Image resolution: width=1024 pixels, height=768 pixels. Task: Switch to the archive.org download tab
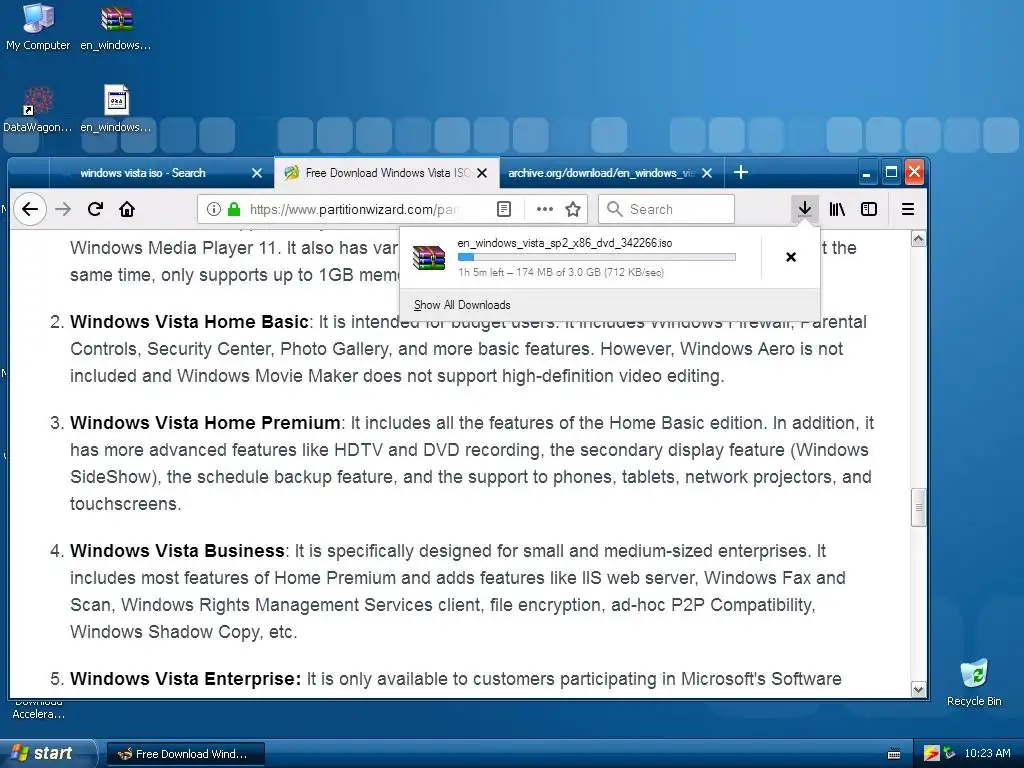click(601, 173)
